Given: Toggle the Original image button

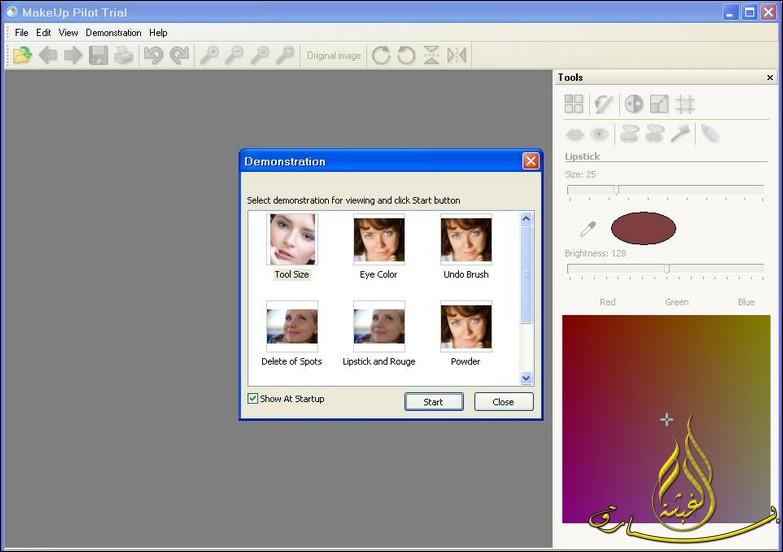Looking at the screenshot, I should click(334, 55).
